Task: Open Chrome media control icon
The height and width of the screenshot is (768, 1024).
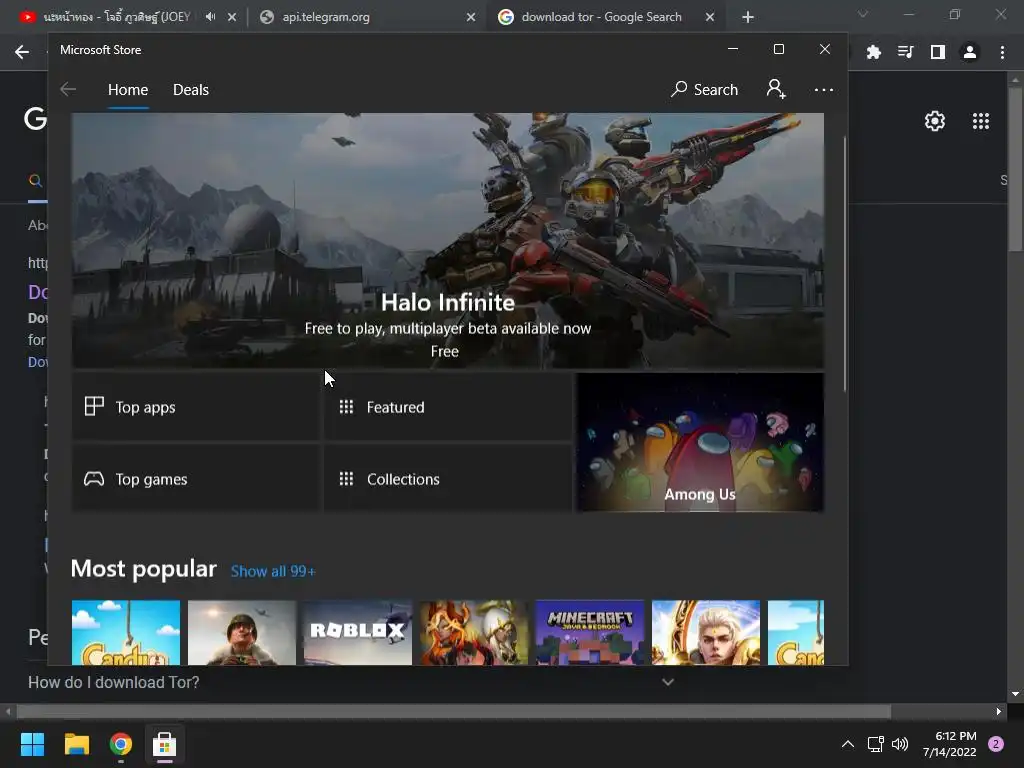Action: tap(906, 52)
